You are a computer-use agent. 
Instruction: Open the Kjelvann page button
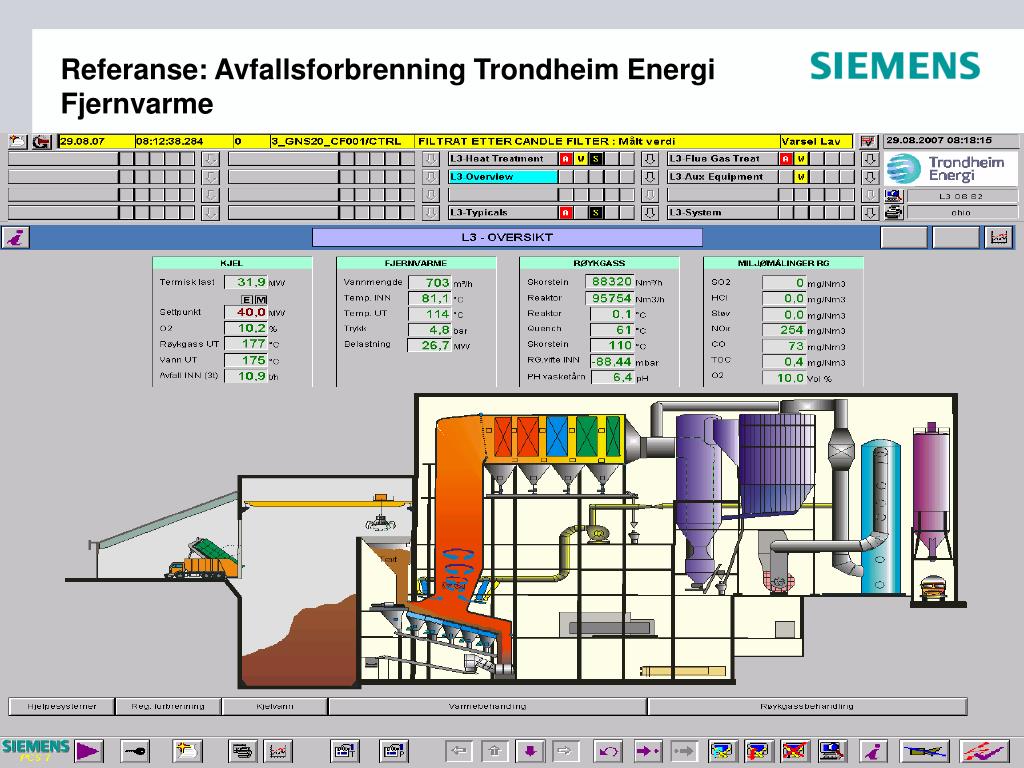(x=274, y=707)
